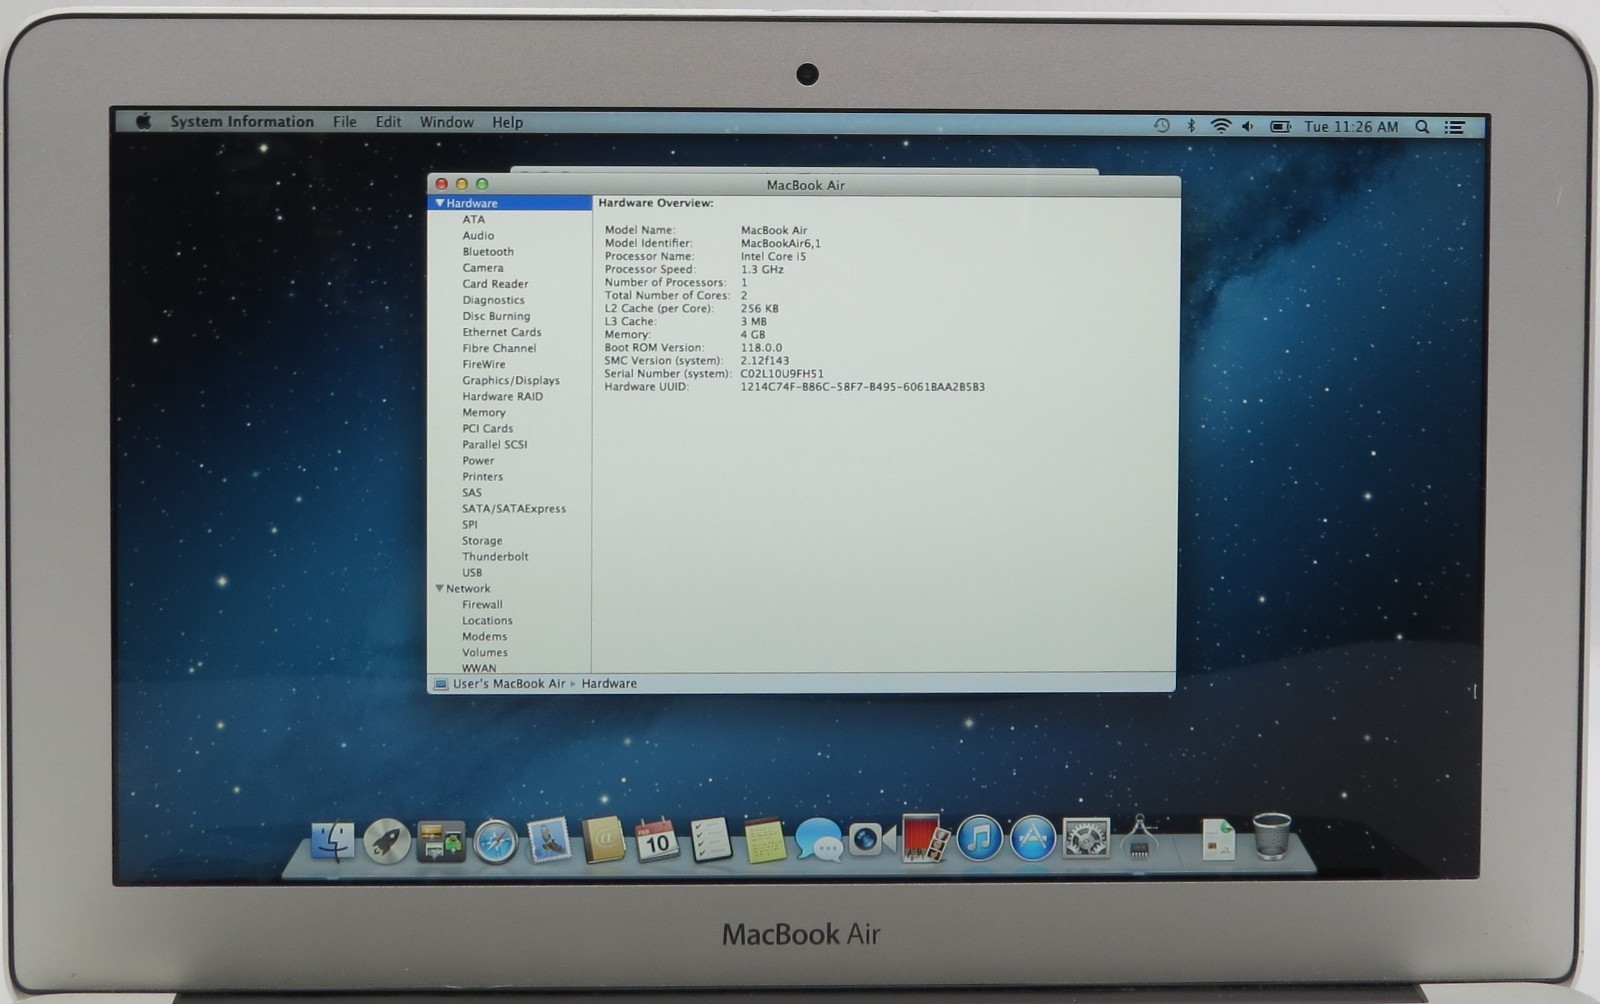Select Power in the sidebar
This screenshot has height=1004, width=1600.
click(x=478, y=460)
